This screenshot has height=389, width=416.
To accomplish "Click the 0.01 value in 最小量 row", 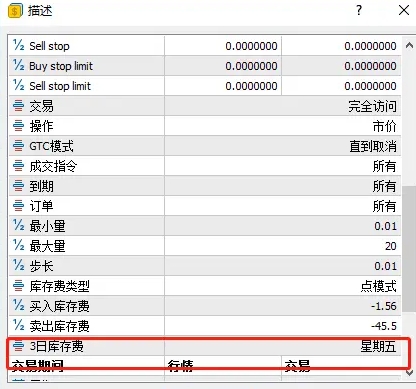I will coord(385,226).
